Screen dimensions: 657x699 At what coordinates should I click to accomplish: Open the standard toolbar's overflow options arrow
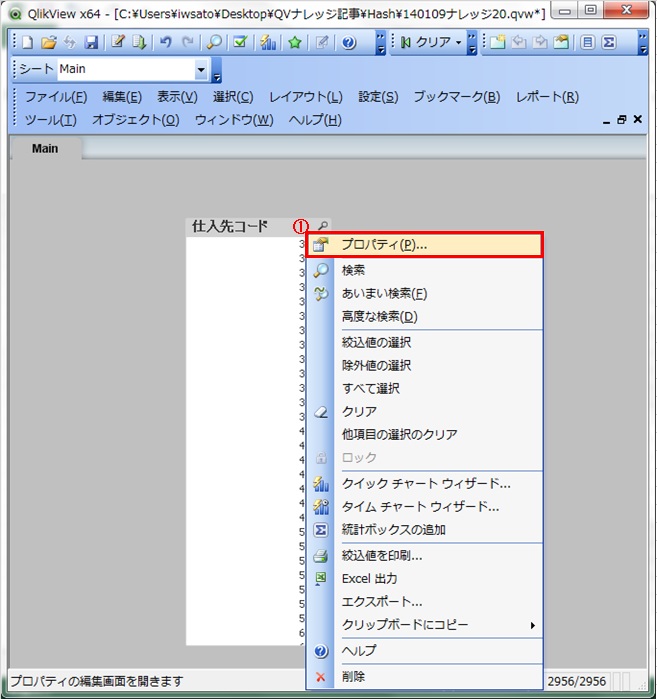point(380,43)
